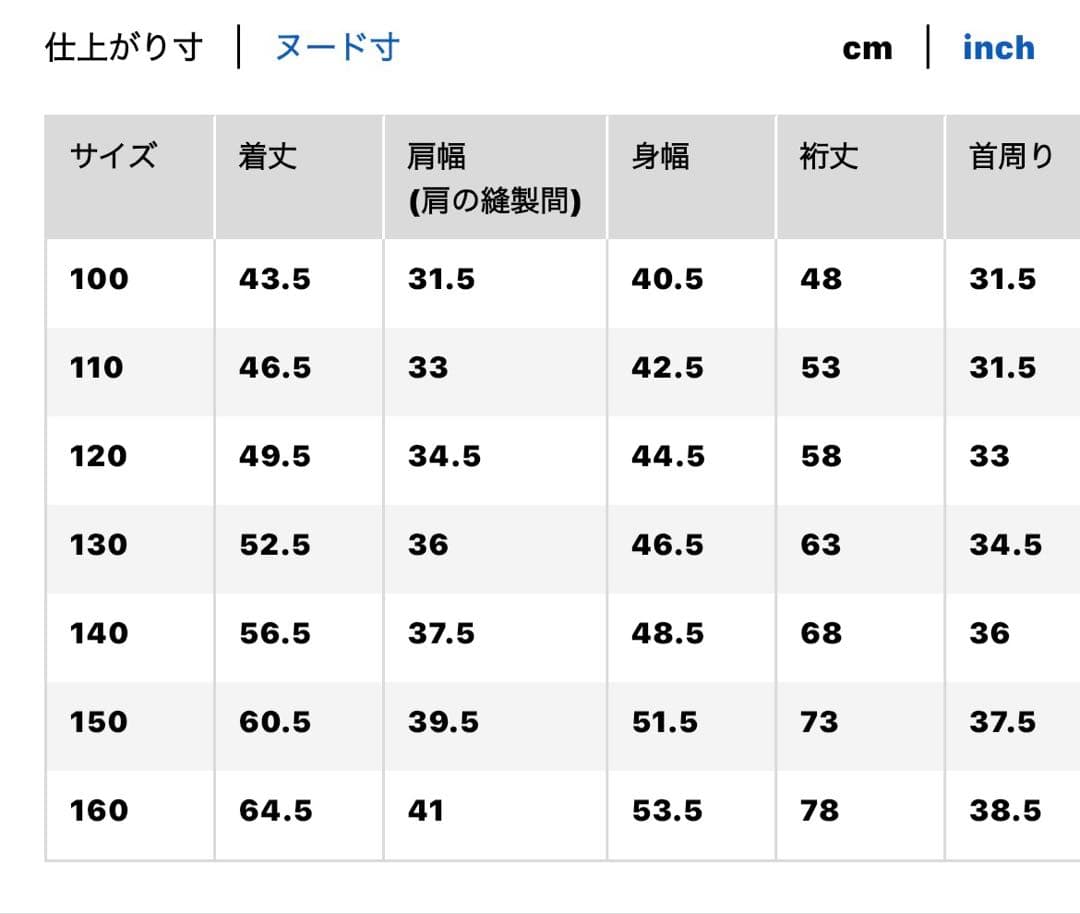The image size is (1080, 914).
Task: Click the サイズ column header
Action: [114, 156]
